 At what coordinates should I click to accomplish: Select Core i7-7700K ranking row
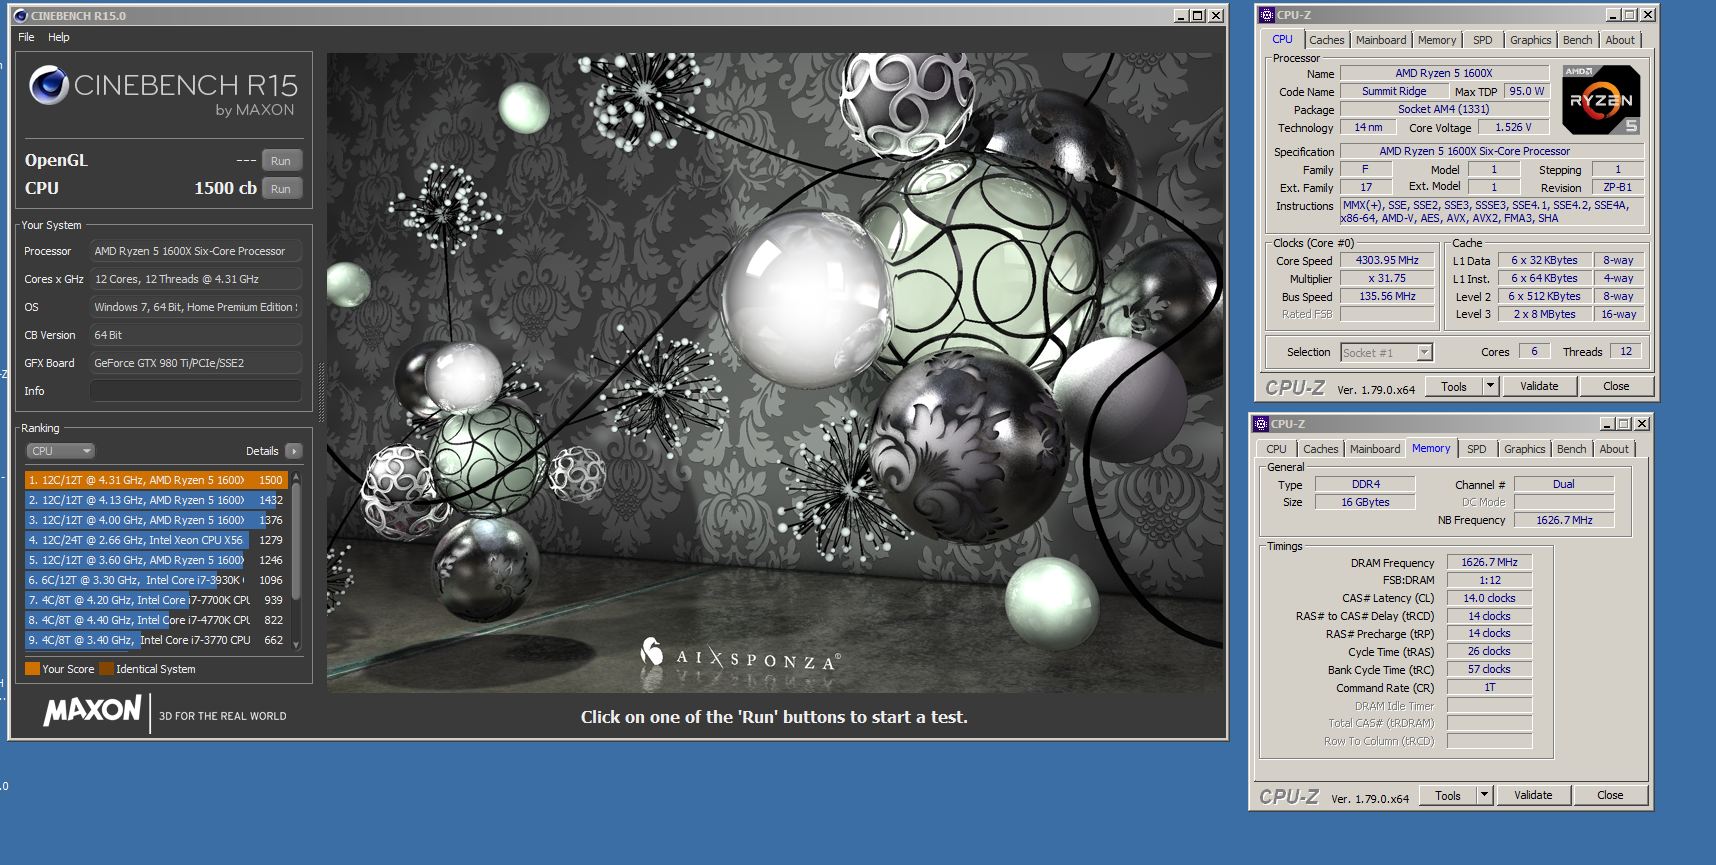click(x=156, y=600)
